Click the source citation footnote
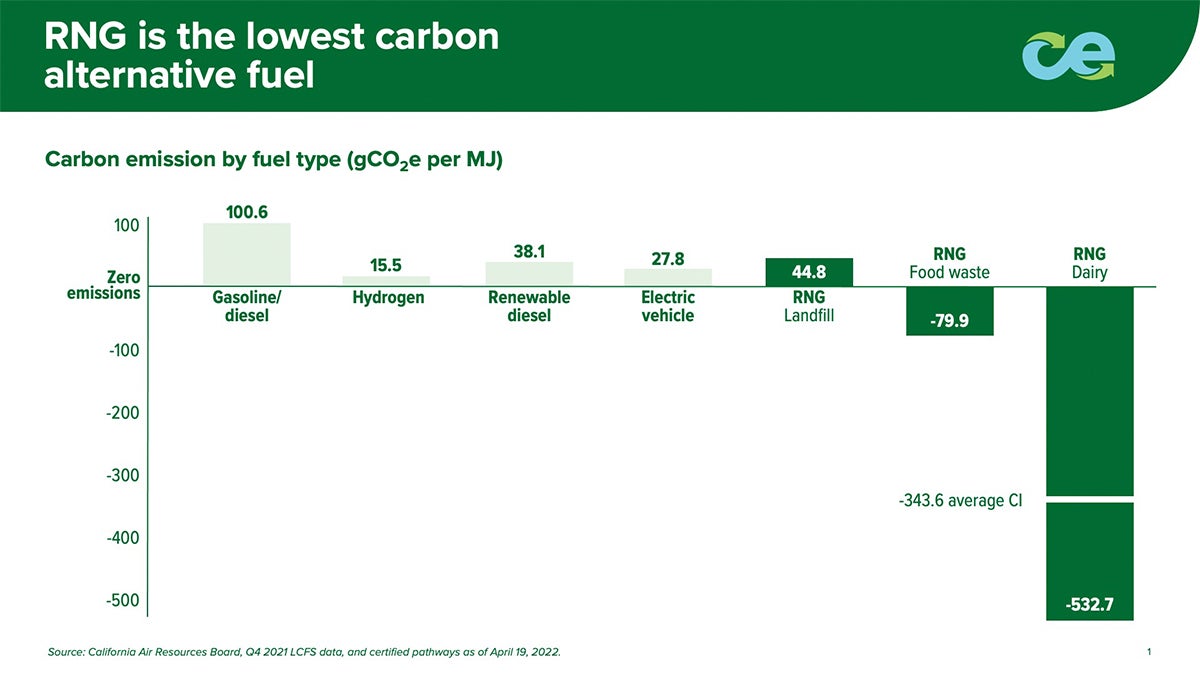The image size is (1200, 675). (x=304, y=652)
